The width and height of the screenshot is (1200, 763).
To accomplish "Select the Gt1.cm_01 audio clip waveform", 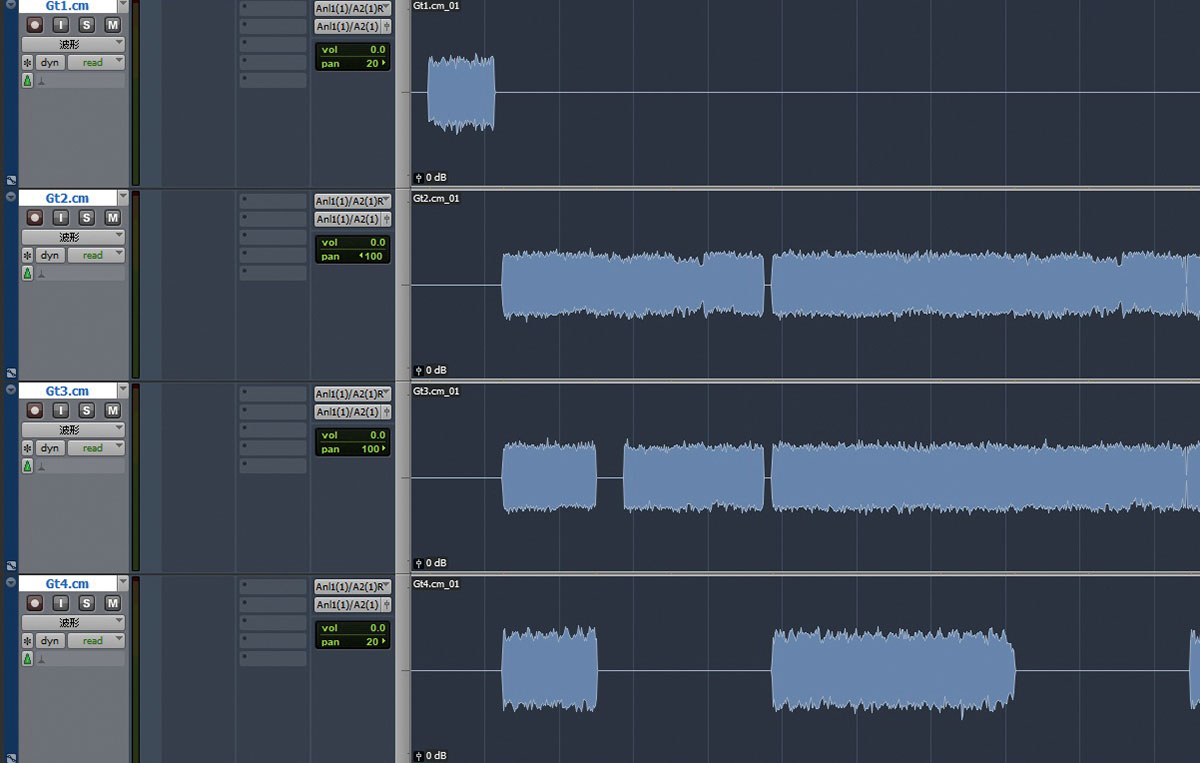I will pyautogui.click(x=461, y=93).
